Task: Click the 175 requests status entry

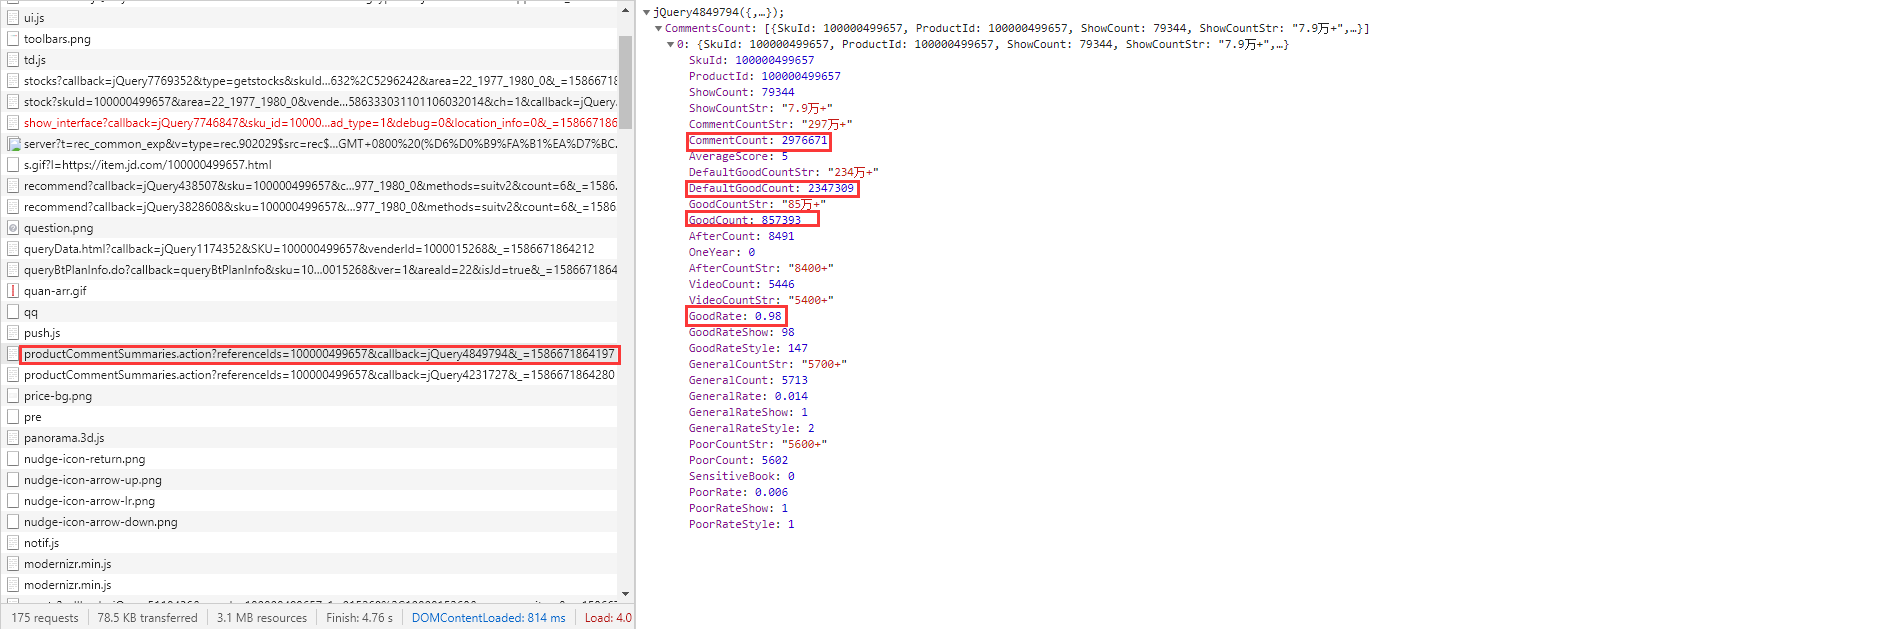Action: (45, 618)
